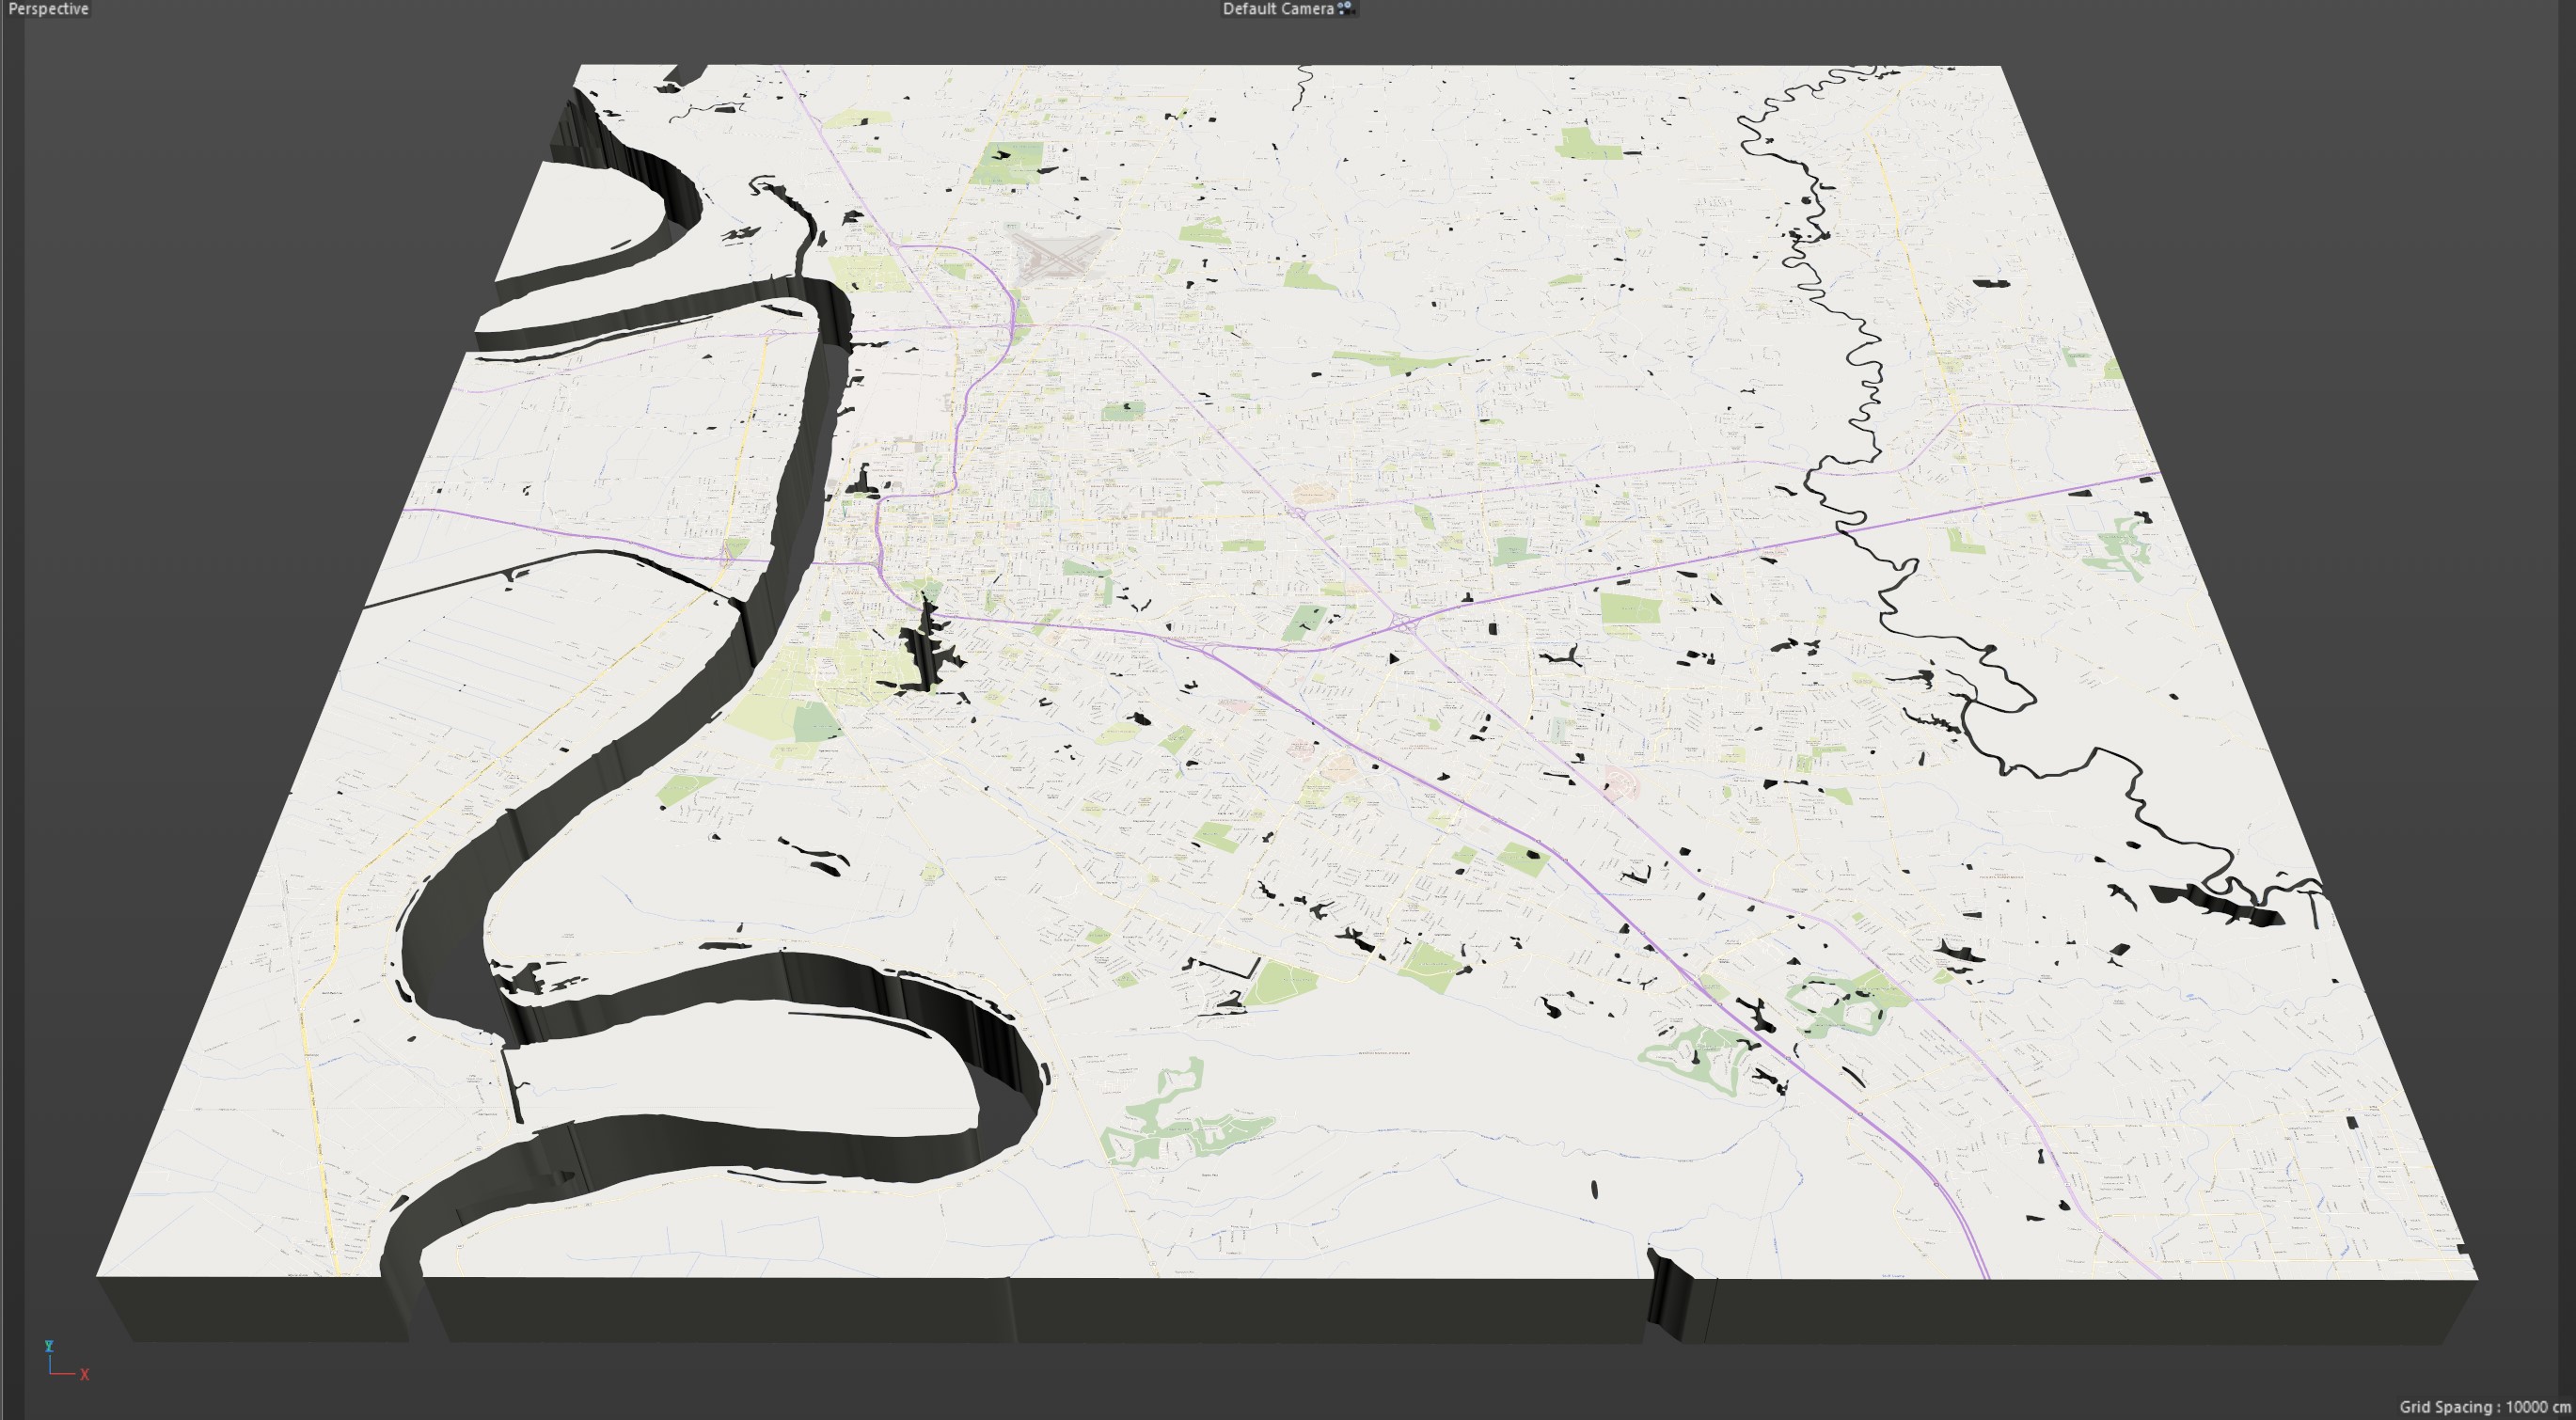This screenshot has height=1420, width=2576.
Task: Click the Y axis letter of the gizmo
Action: (x=49, y=1346)
